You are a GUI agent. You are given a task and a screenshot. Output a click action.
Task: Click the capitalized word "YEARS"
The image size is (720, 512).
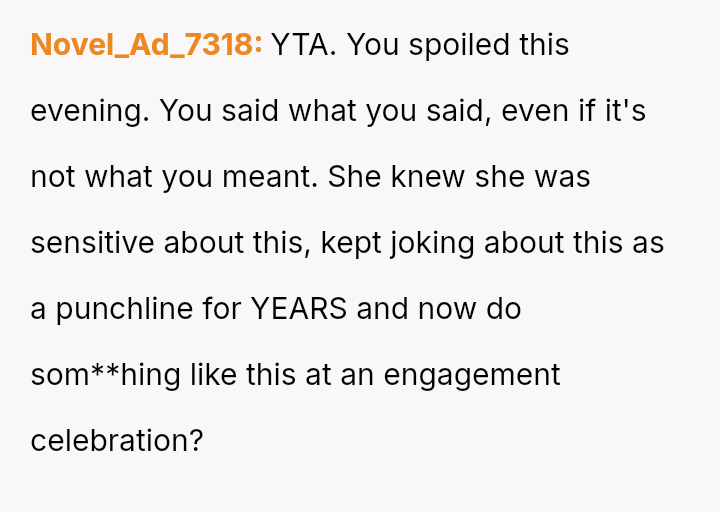298,308
